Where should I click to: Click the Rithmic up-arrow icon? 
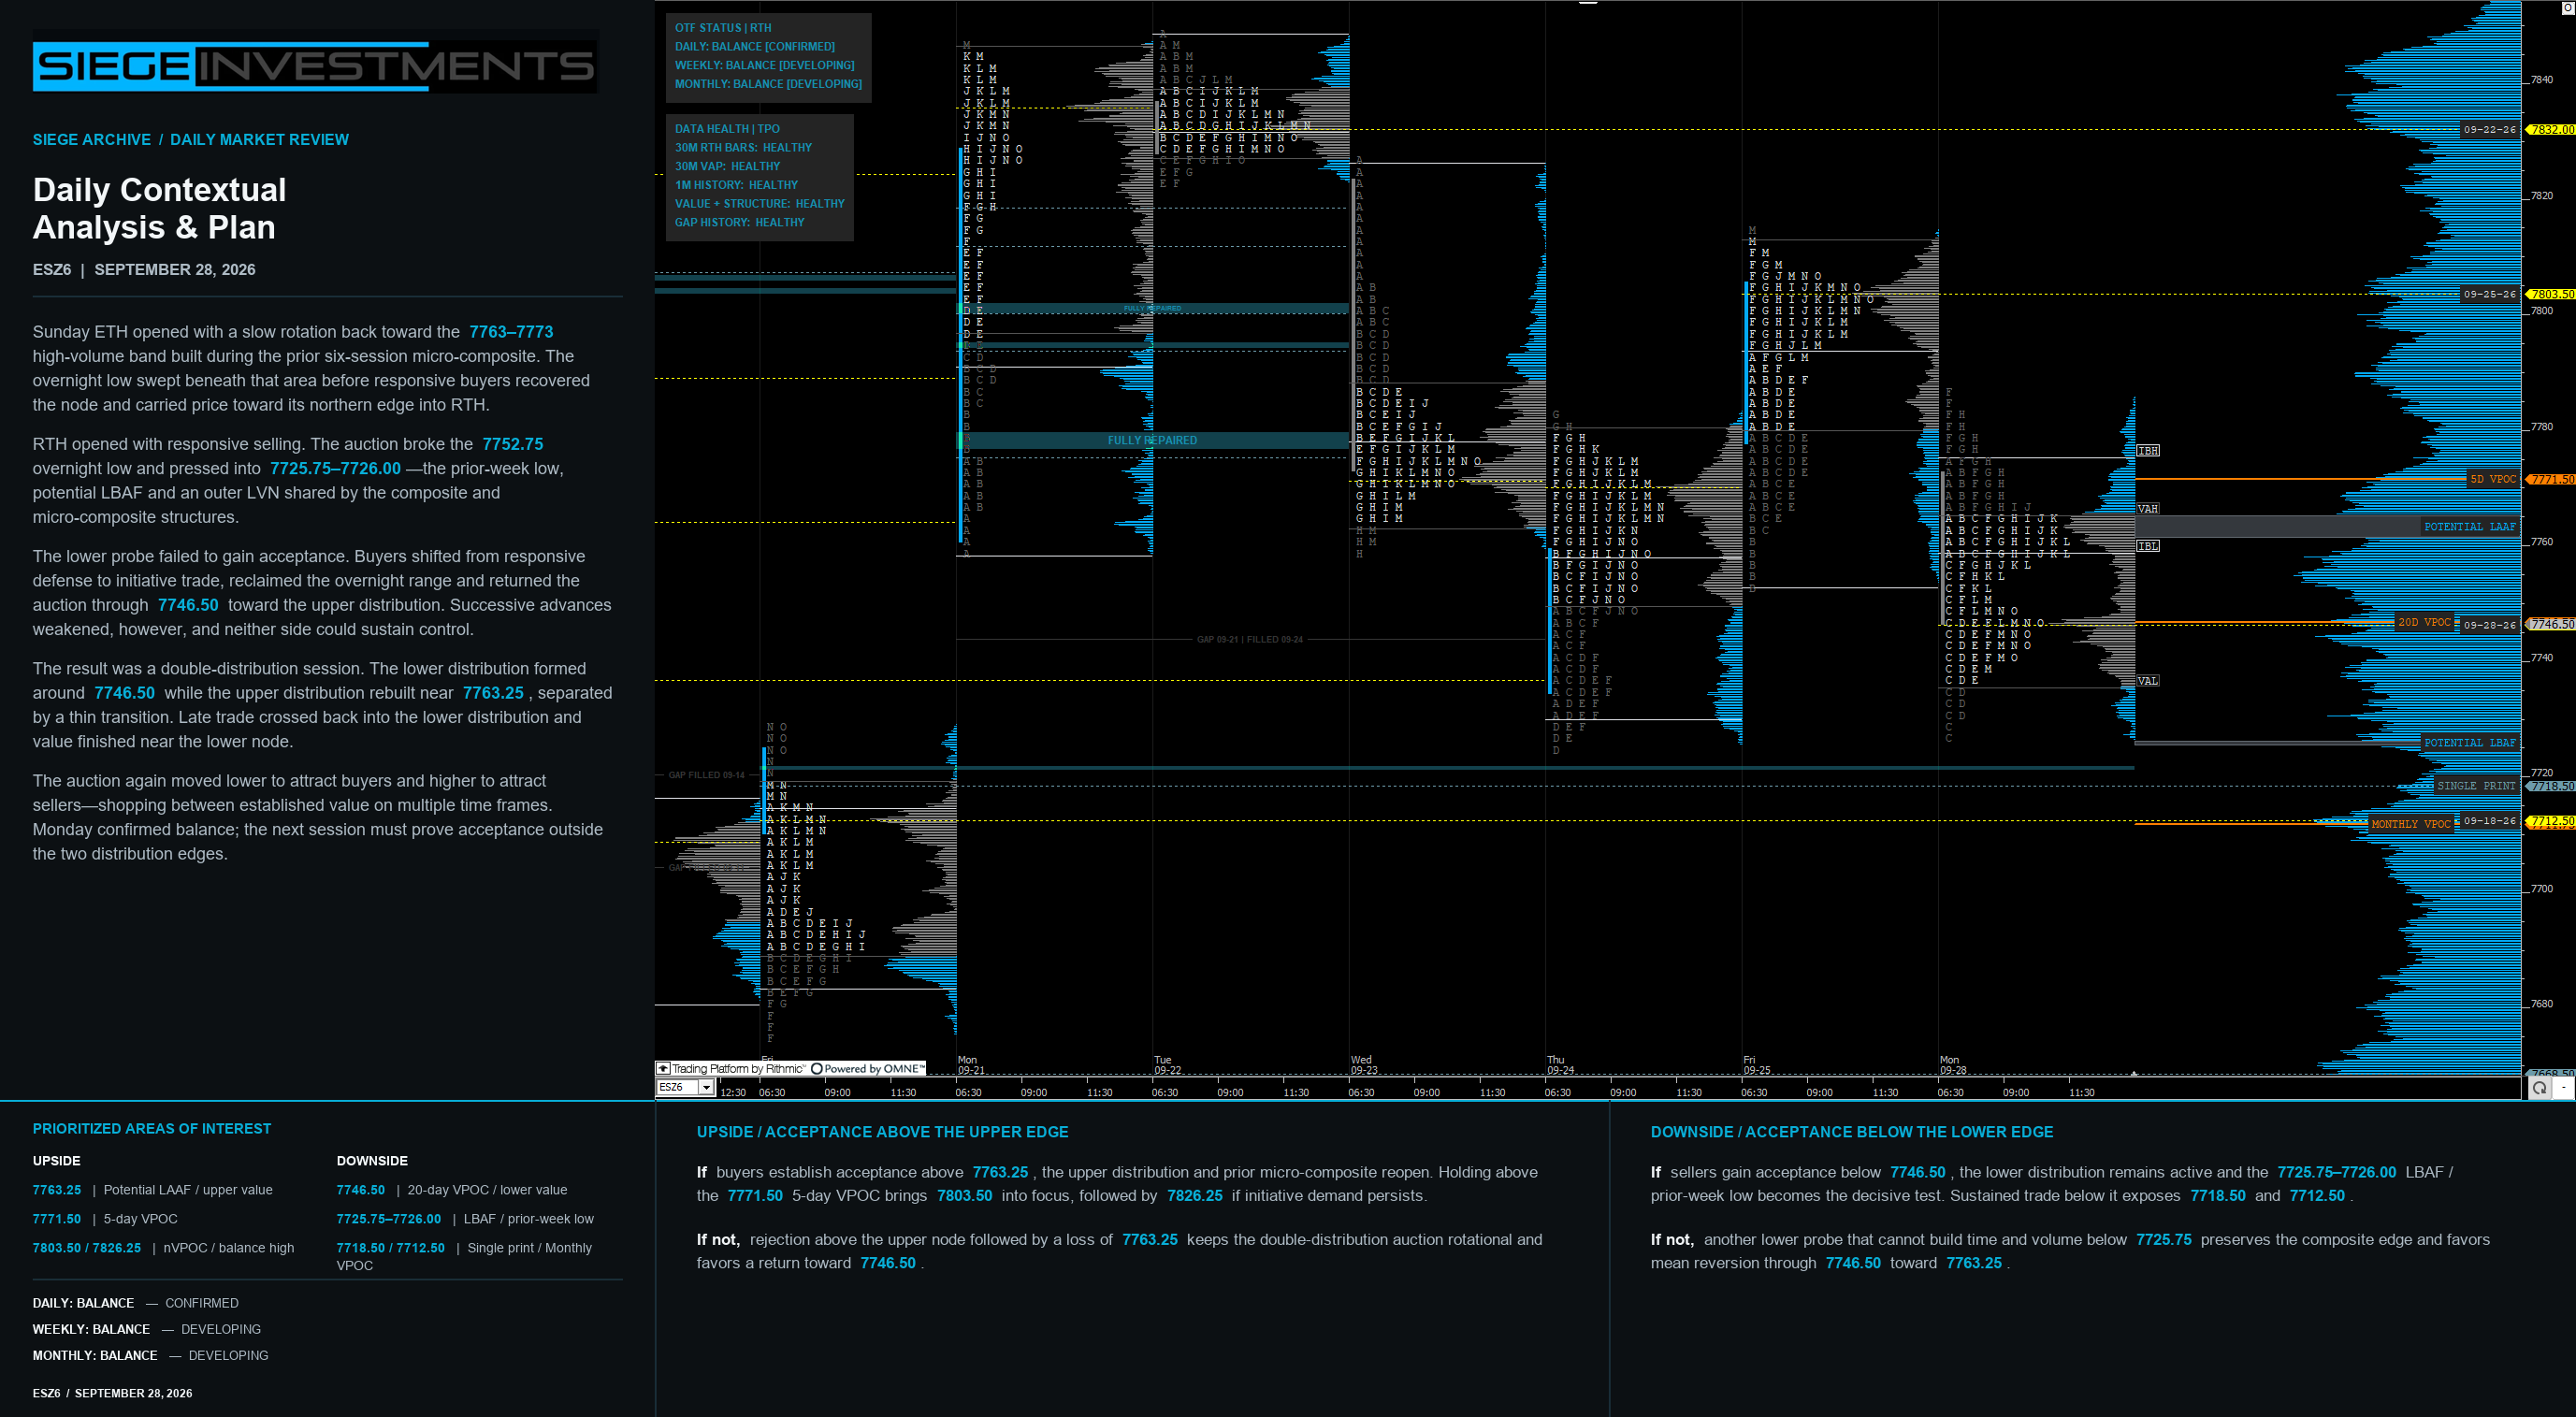click(663, 1068)
